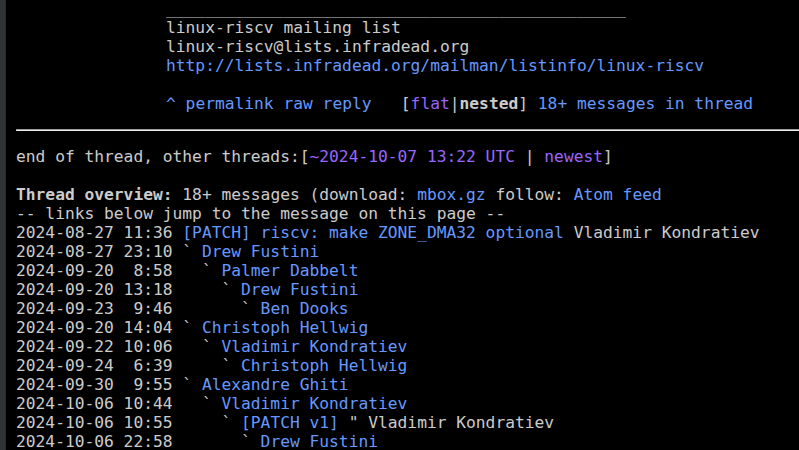
Task: Switch to flat thread view
Action: [x=430, y=104]
